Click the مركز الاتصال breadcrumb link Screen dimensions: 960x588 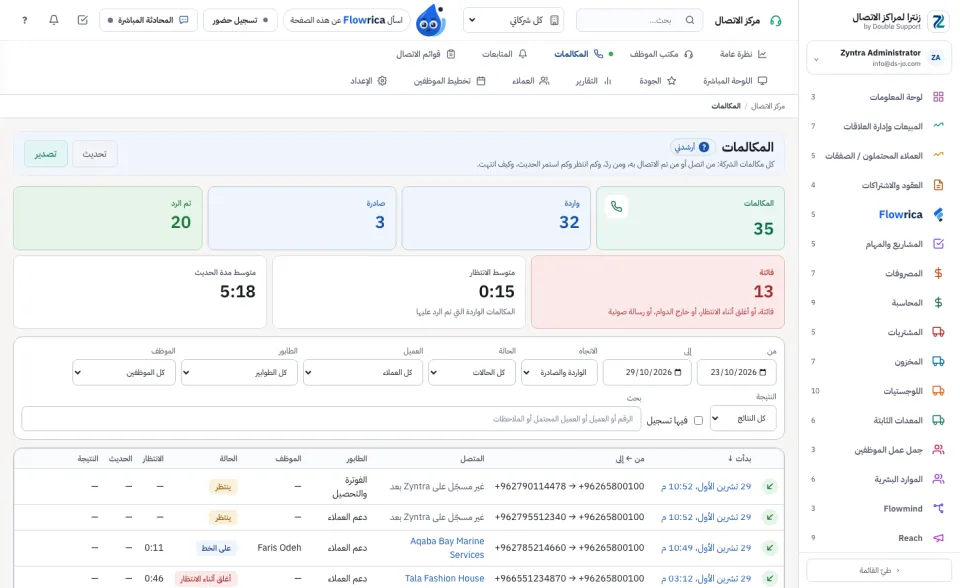point(768,106)
